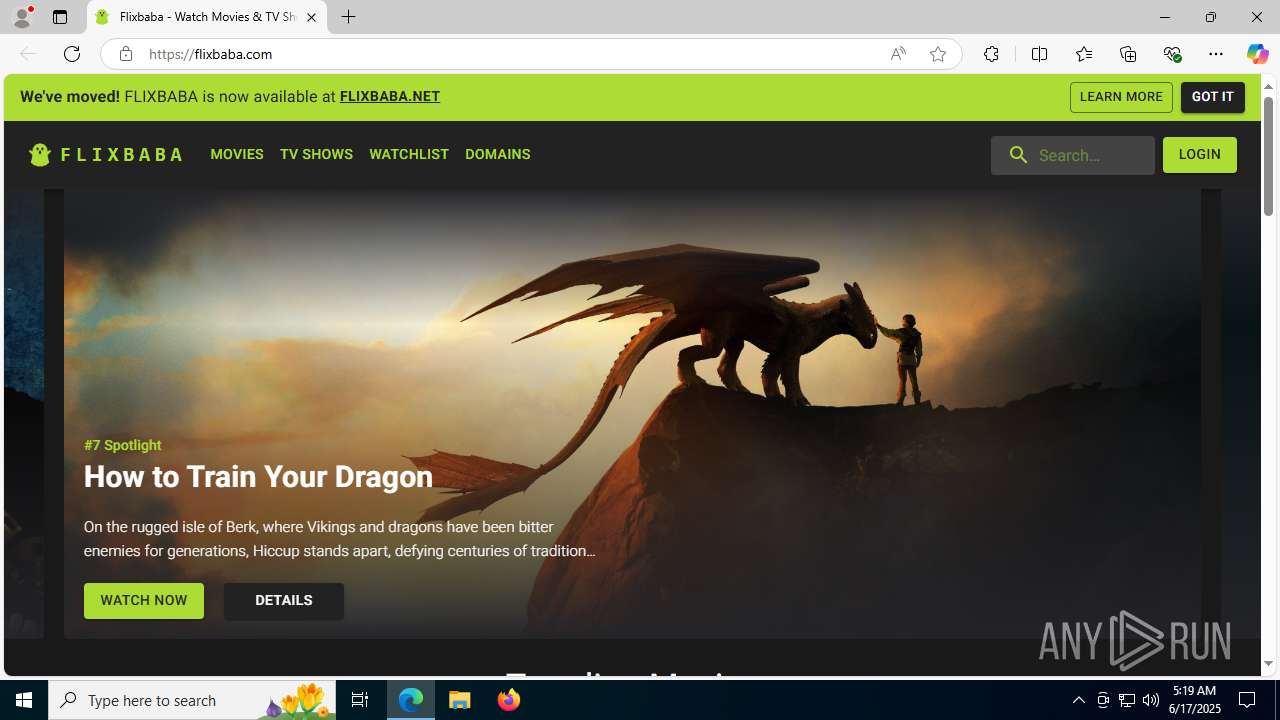Image resolution: width=1280 pixels, height=720 pixels.
Task: Open Copilot sidebar
Action: pyautogui.click(x=1257, y=54)
